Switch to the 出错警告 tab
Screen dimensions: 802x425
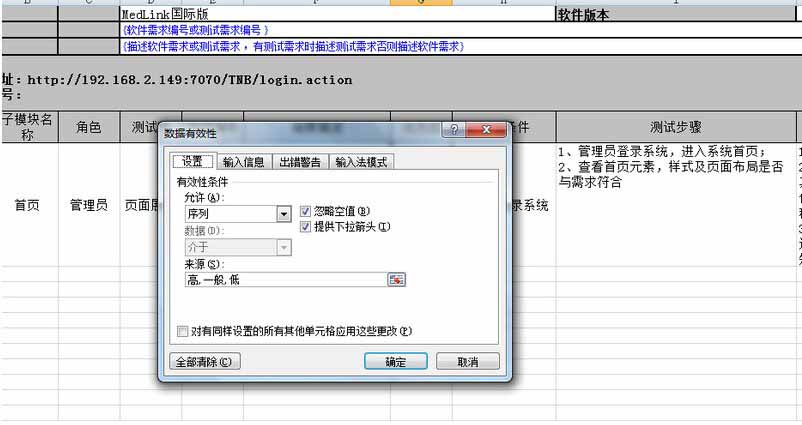[x=300, y=162]
